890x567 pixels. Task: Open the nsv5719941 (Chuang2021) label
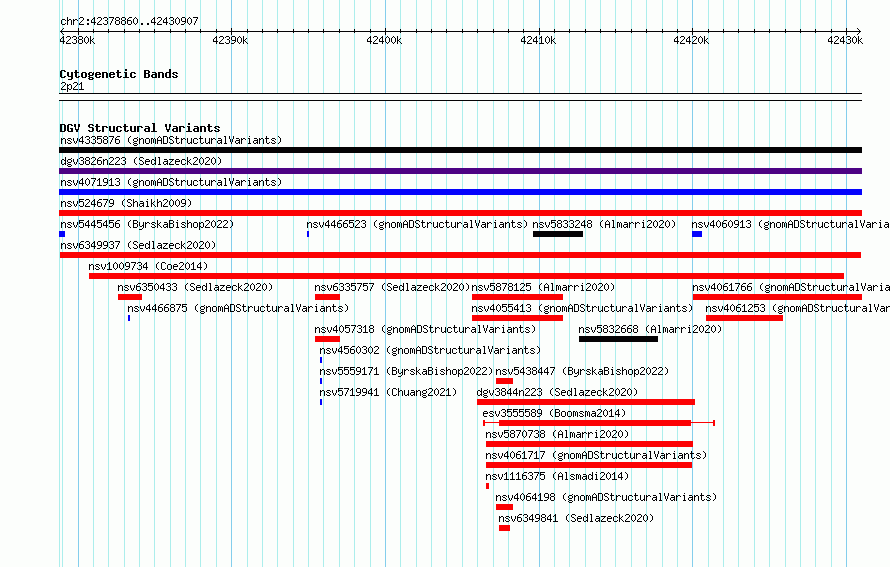pos(388,392)
